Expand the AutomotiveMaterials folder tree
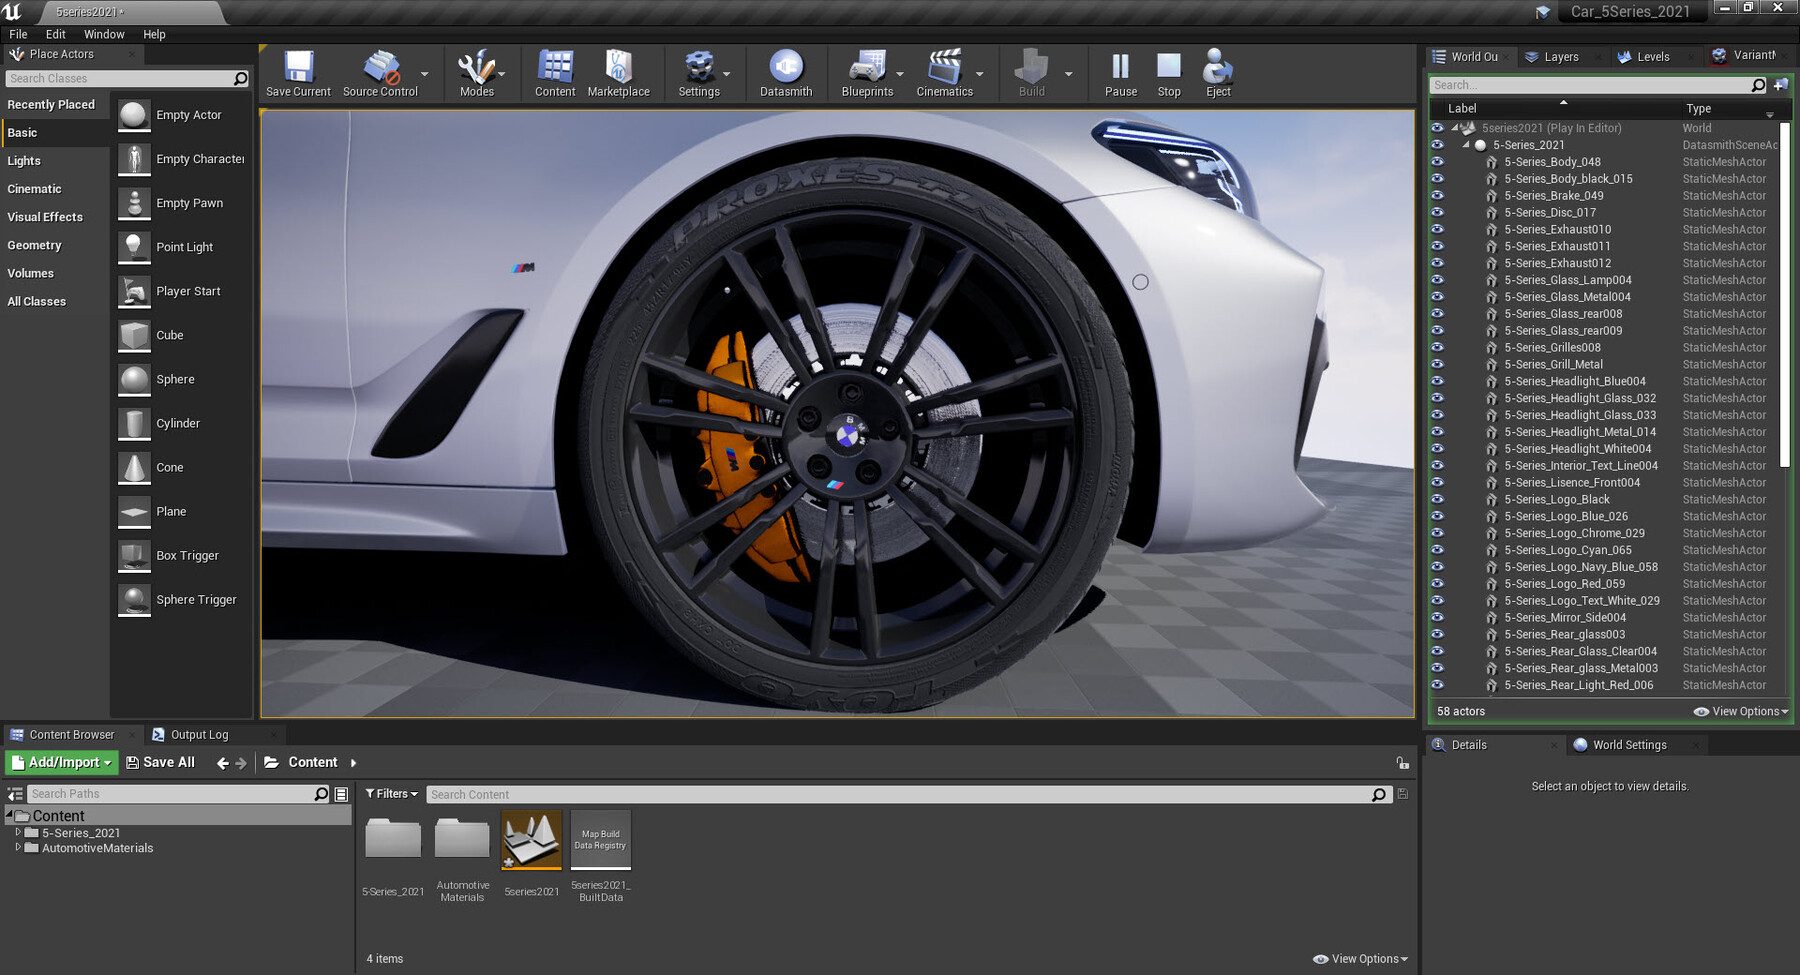 point(18,847)
